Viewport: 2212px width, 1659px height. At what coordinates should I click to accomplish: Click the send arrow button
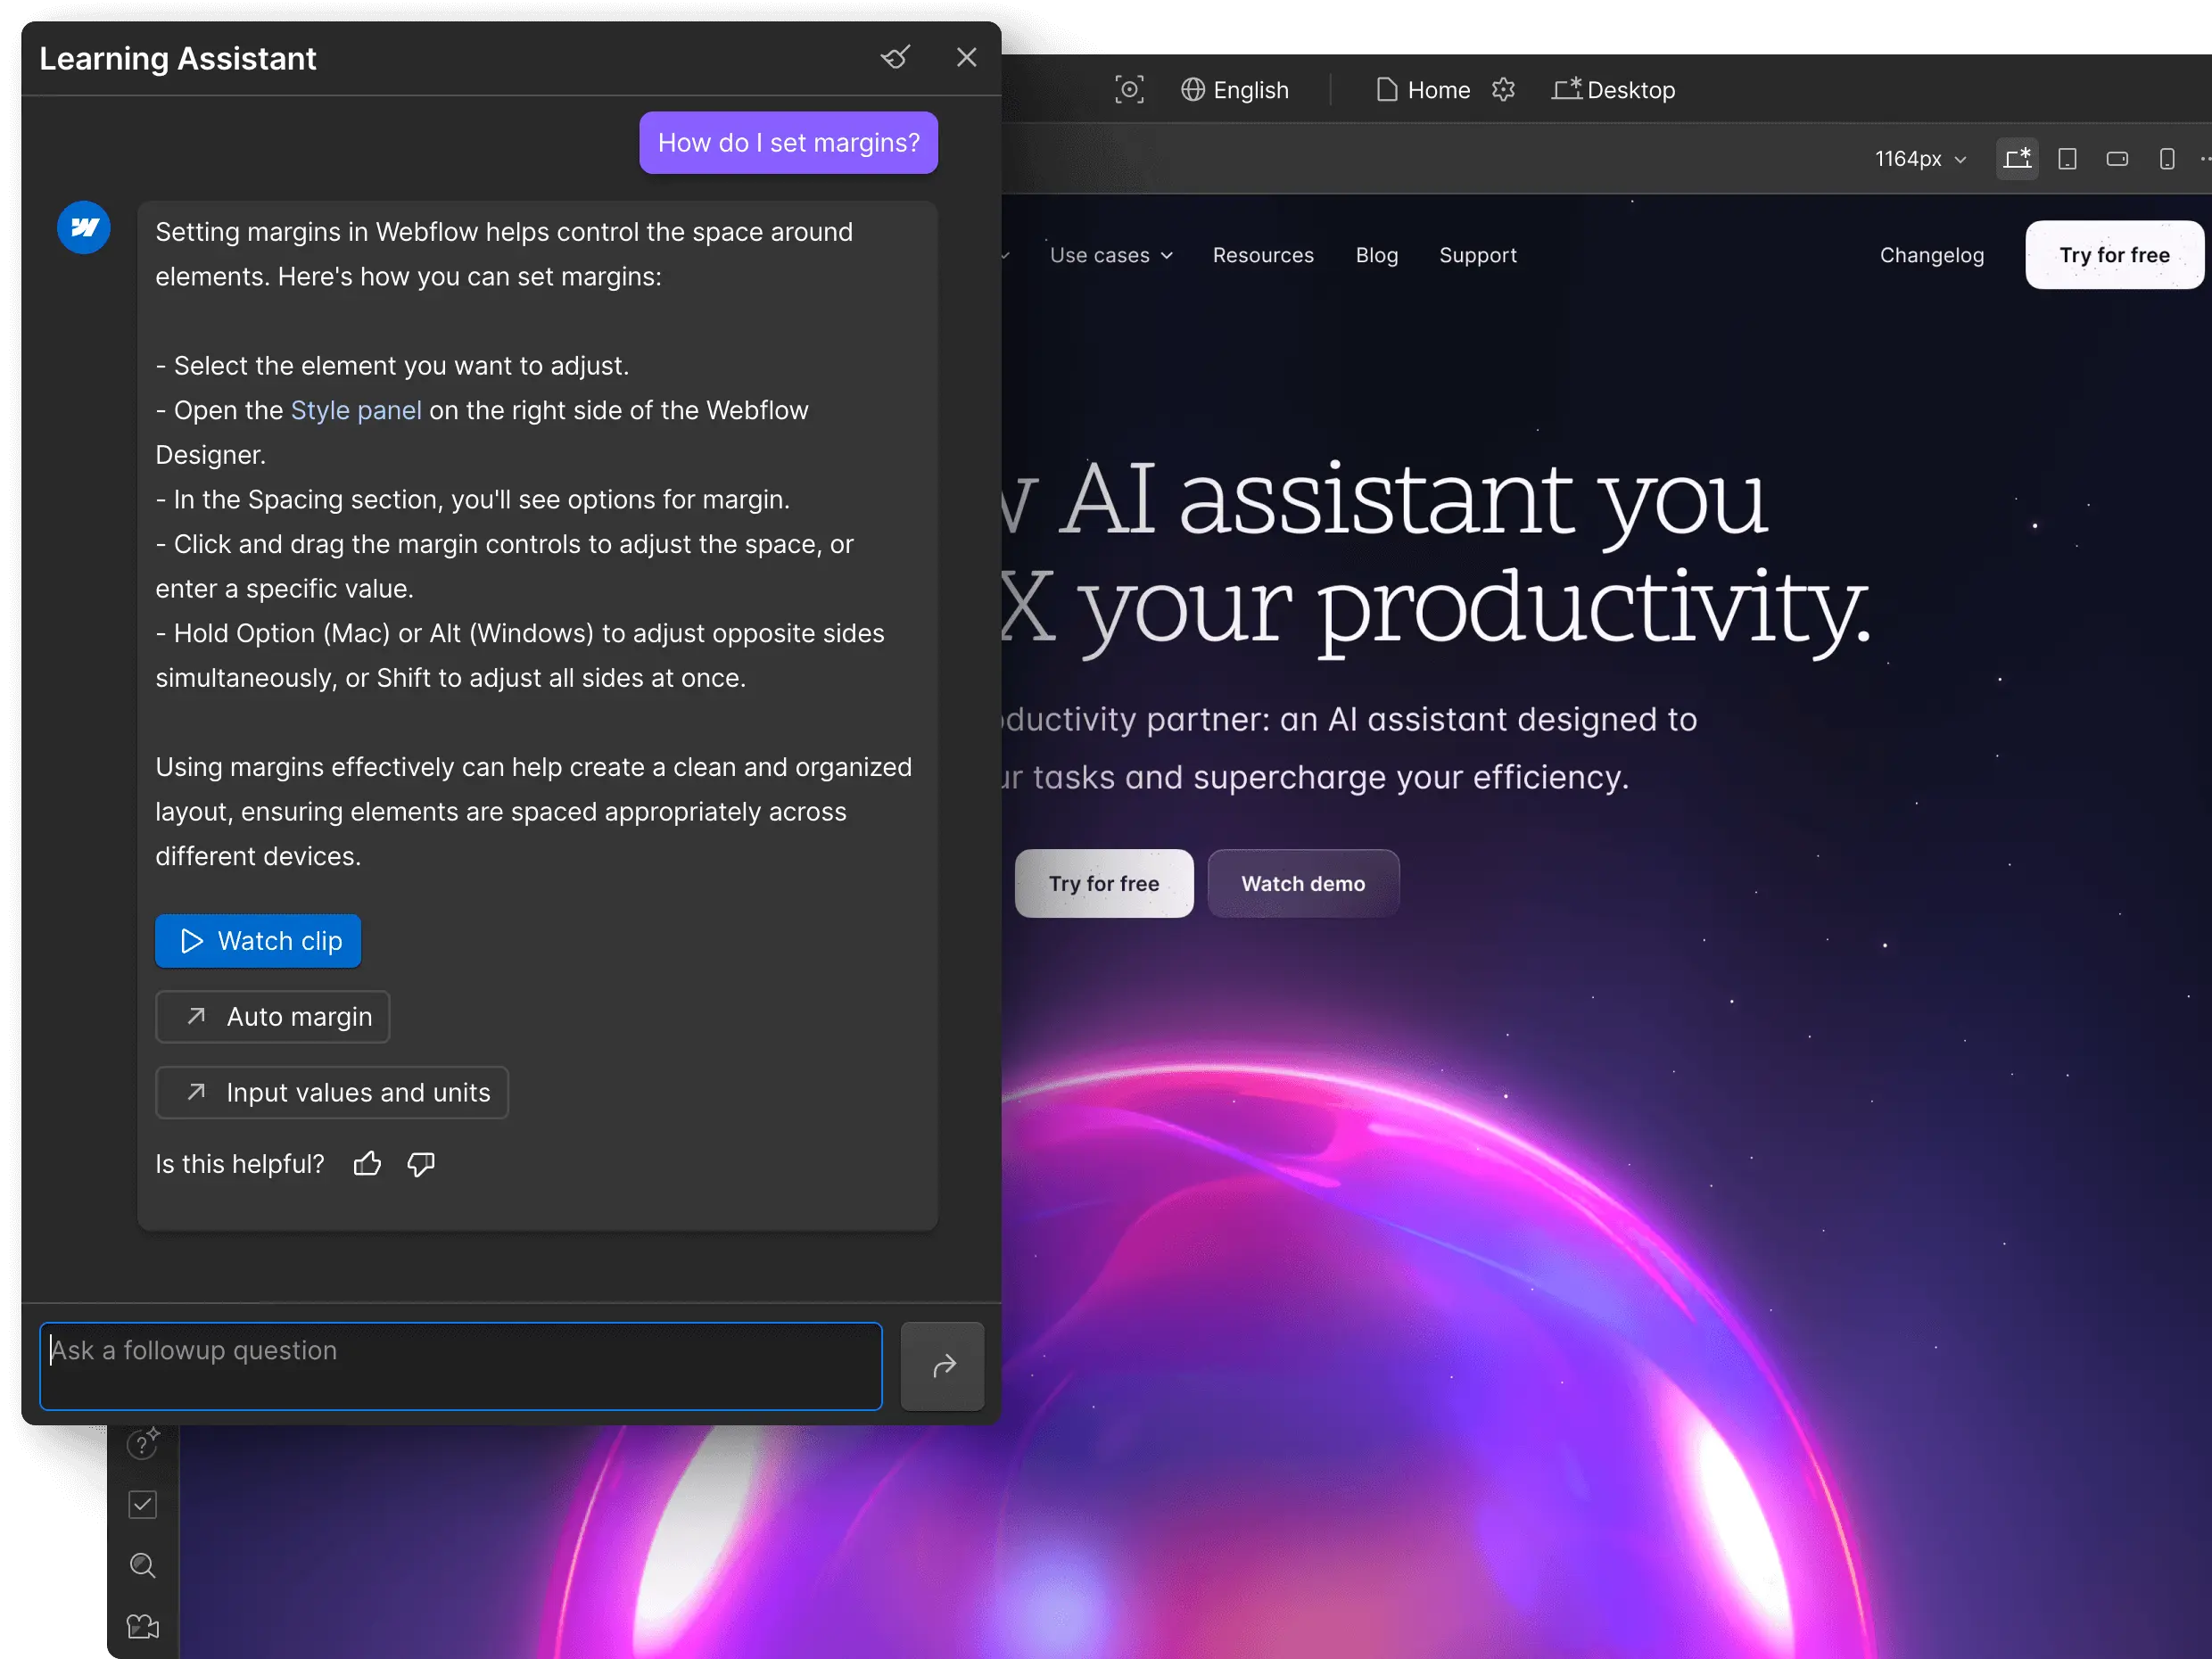pos(942,1366)
